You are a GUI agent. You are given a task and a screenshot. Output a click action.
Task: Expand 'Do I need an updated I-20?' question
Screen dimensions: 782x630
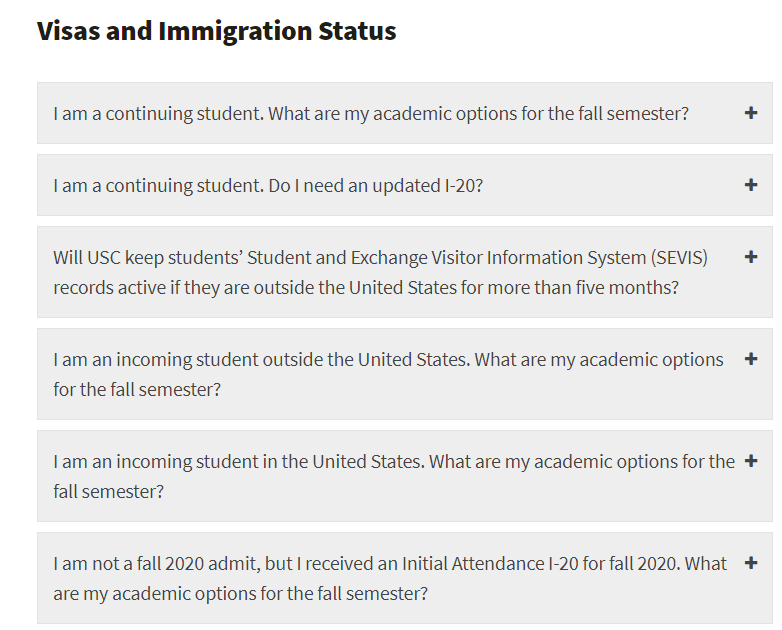tap(268, 185)
